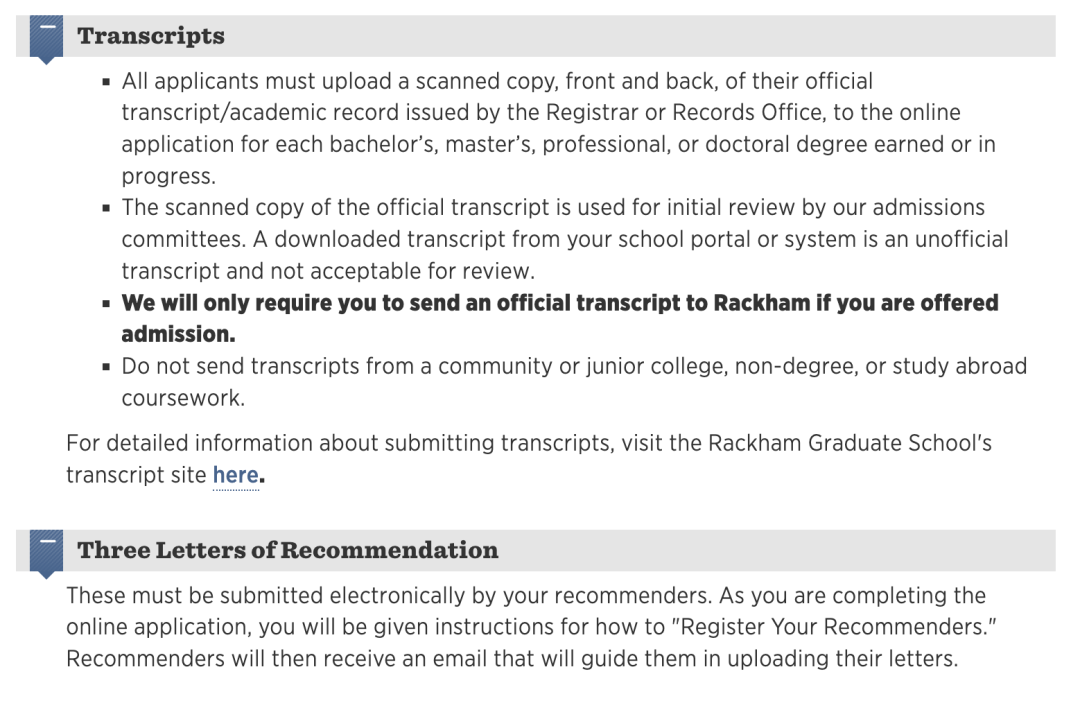Click the word 'admission.' in bold

coord(178,335)
